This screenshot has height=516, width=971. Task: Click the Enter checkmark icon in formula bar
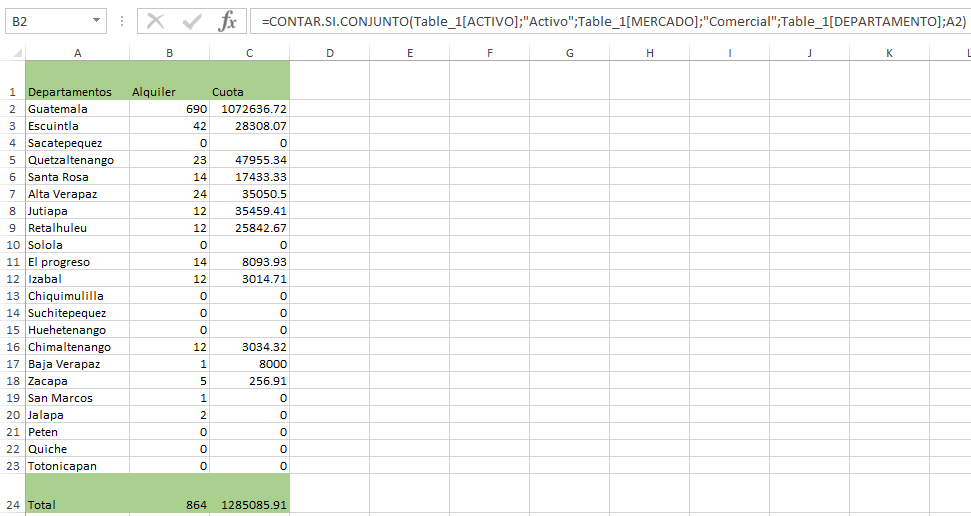192,21
